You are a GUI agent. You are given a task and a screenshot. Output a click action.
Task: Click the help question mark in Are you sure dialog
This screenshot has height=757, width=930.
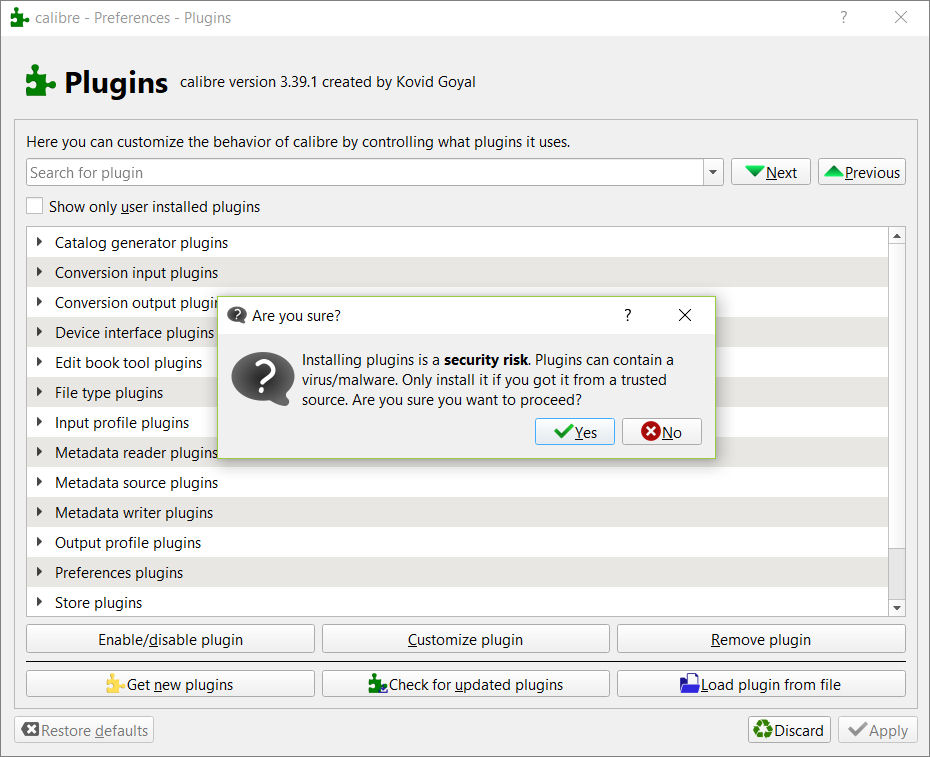tap(628, 315)
